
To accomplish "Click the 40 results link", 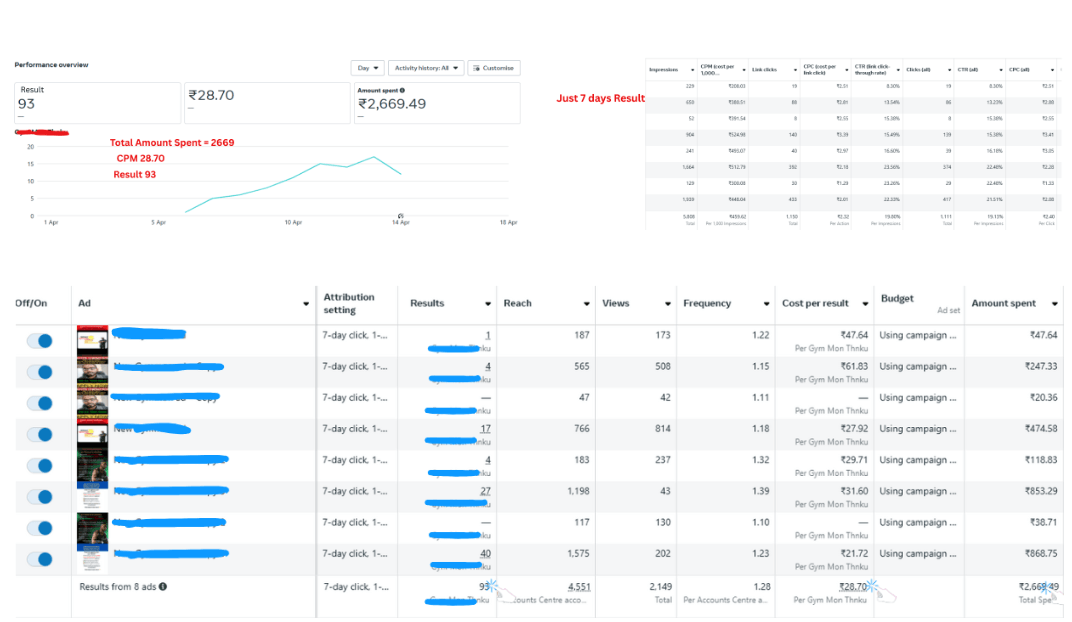I will pyautogui.click(x=485, y=554).
